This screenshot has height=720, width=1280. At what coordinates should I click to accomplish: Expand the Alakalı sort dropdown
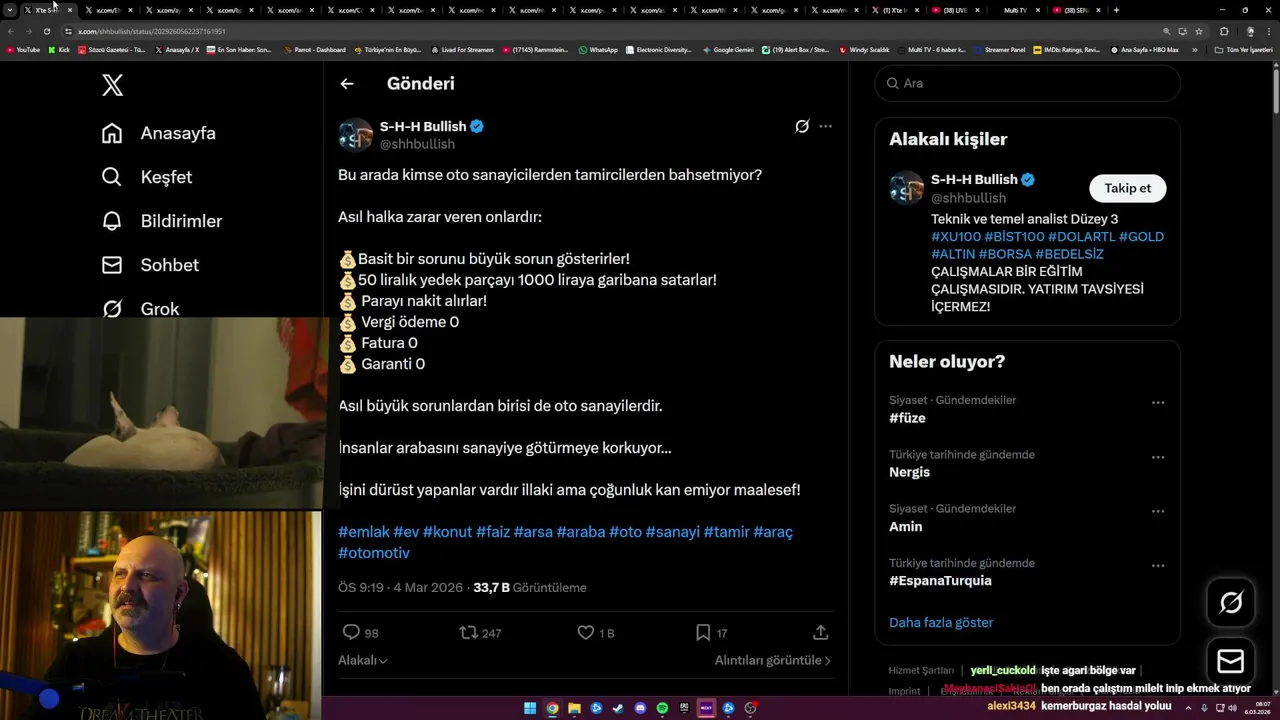[363, 660]
